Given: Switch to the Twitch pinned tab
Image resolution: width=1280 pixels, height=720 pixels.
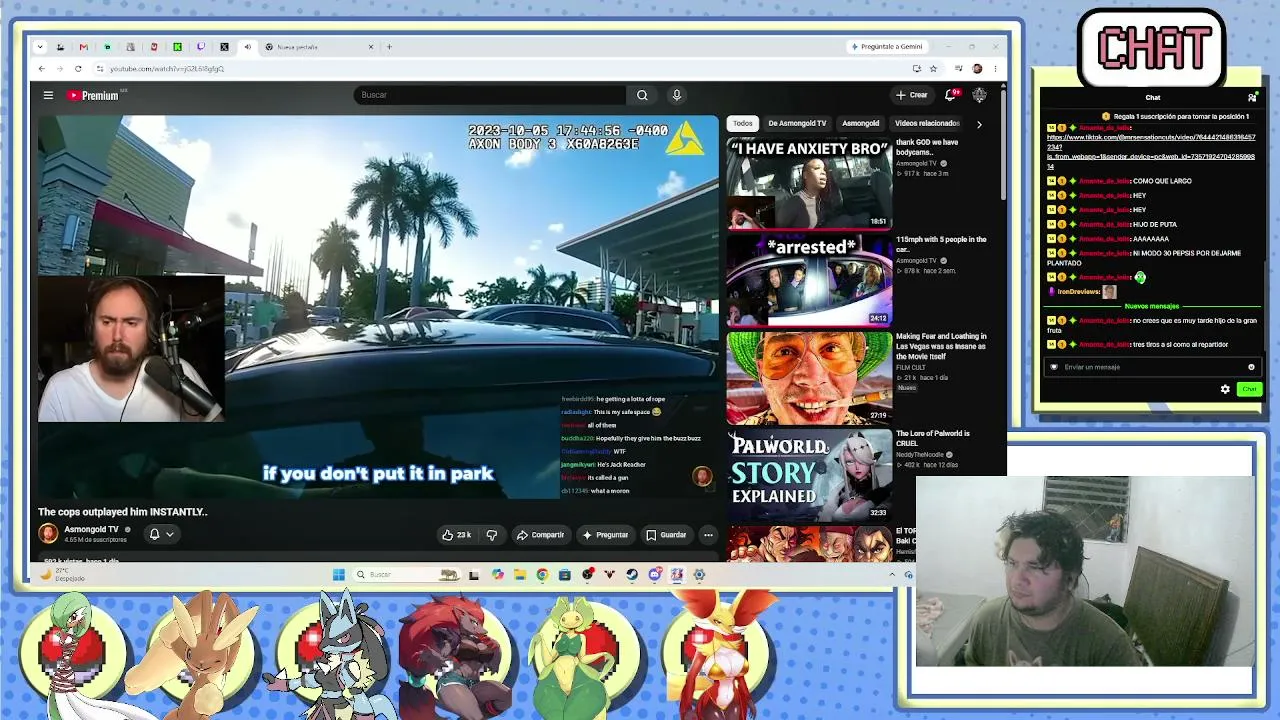Looking at the screenshot, I should (200, 47).
